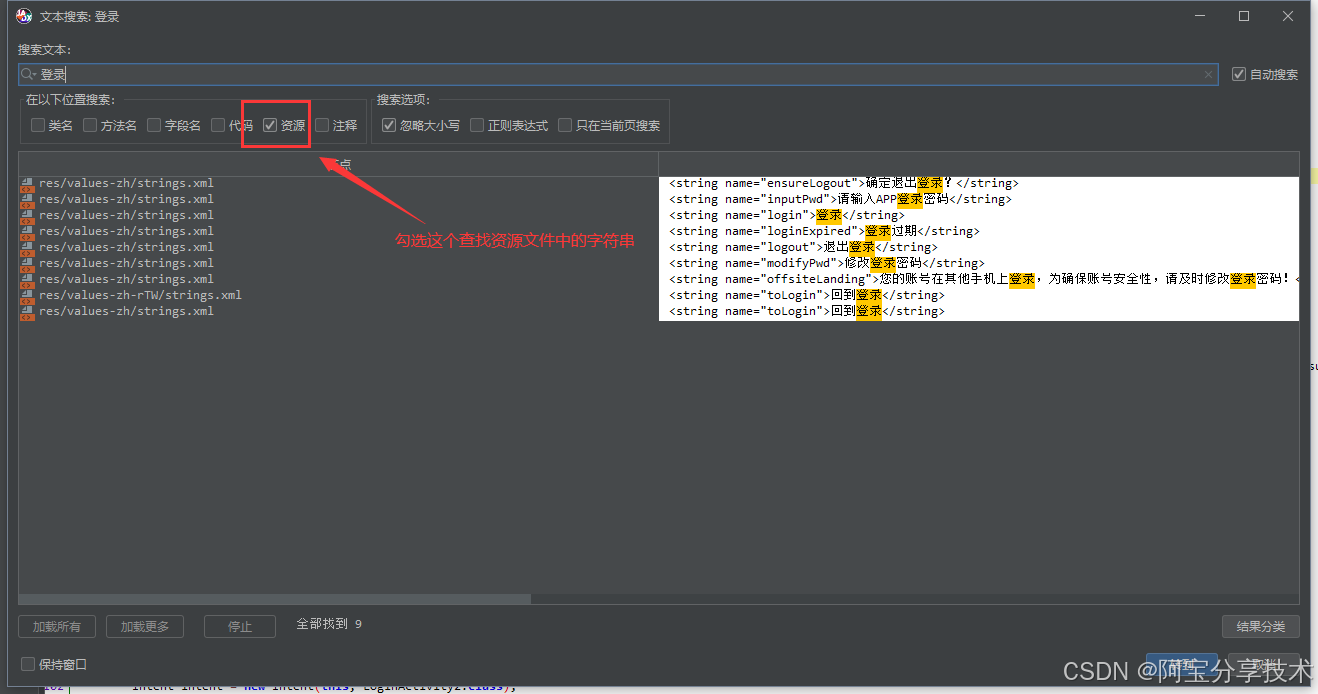1318x694 pixels.
Task: Tick the 保持窗口 checkbox
Action: click(x=28, y=664)
